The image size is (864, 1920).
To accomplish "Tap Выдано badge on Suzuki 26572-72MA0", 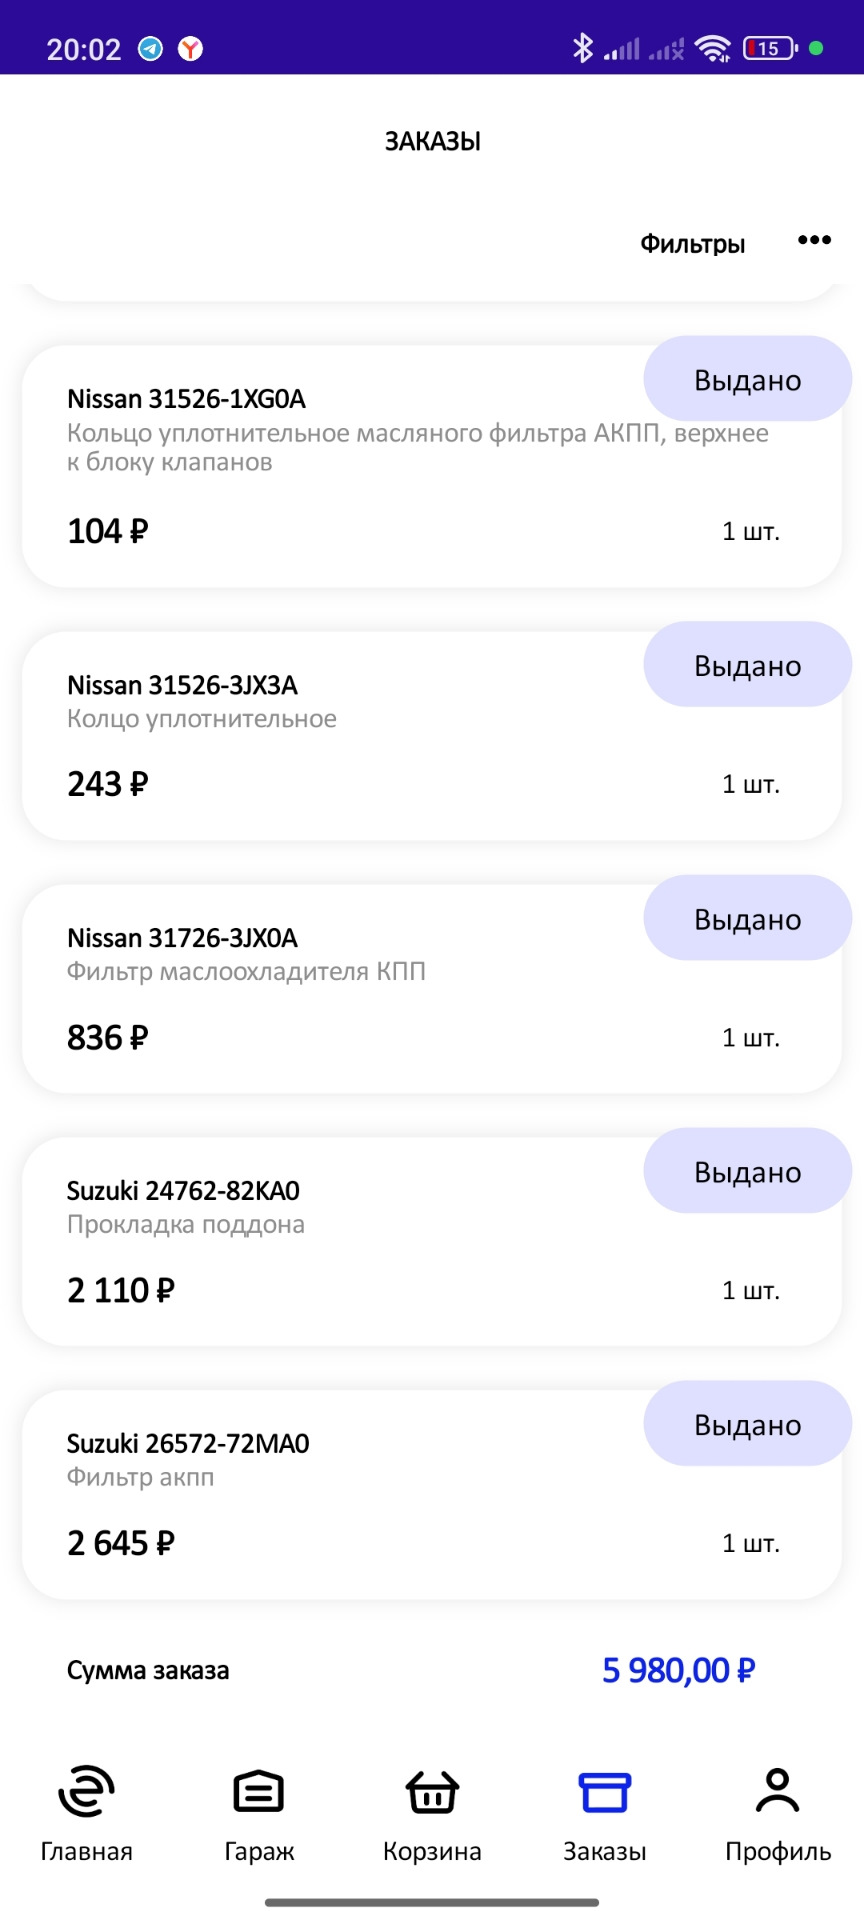I will [x=747, y=1425].
